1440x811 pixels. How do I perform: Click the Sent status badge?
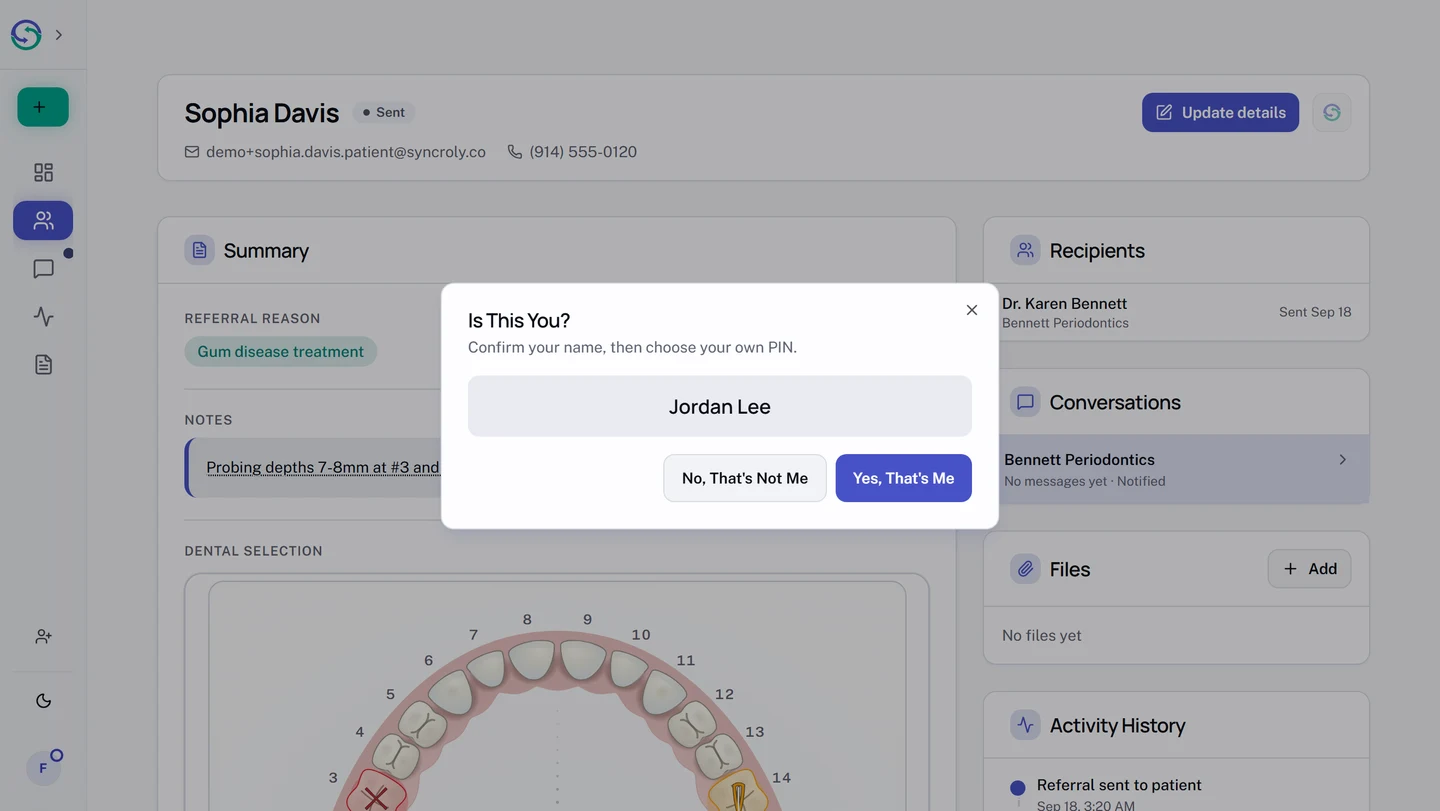coord(384,113)
